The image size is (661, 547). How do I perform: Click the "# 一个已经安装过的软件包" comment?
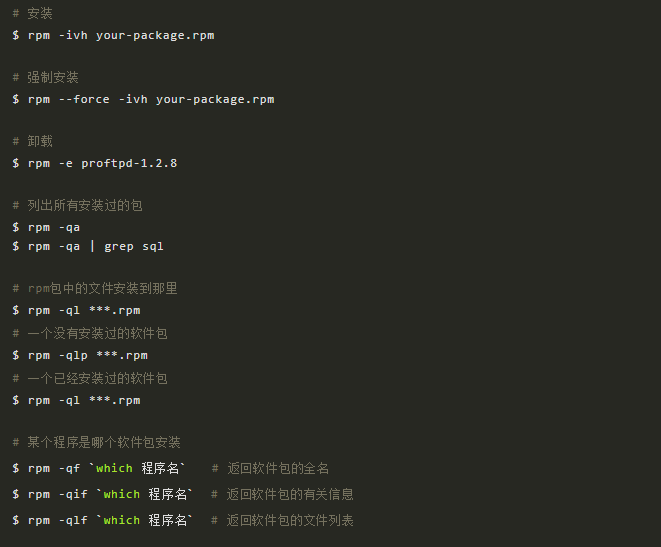coord(90,378)
